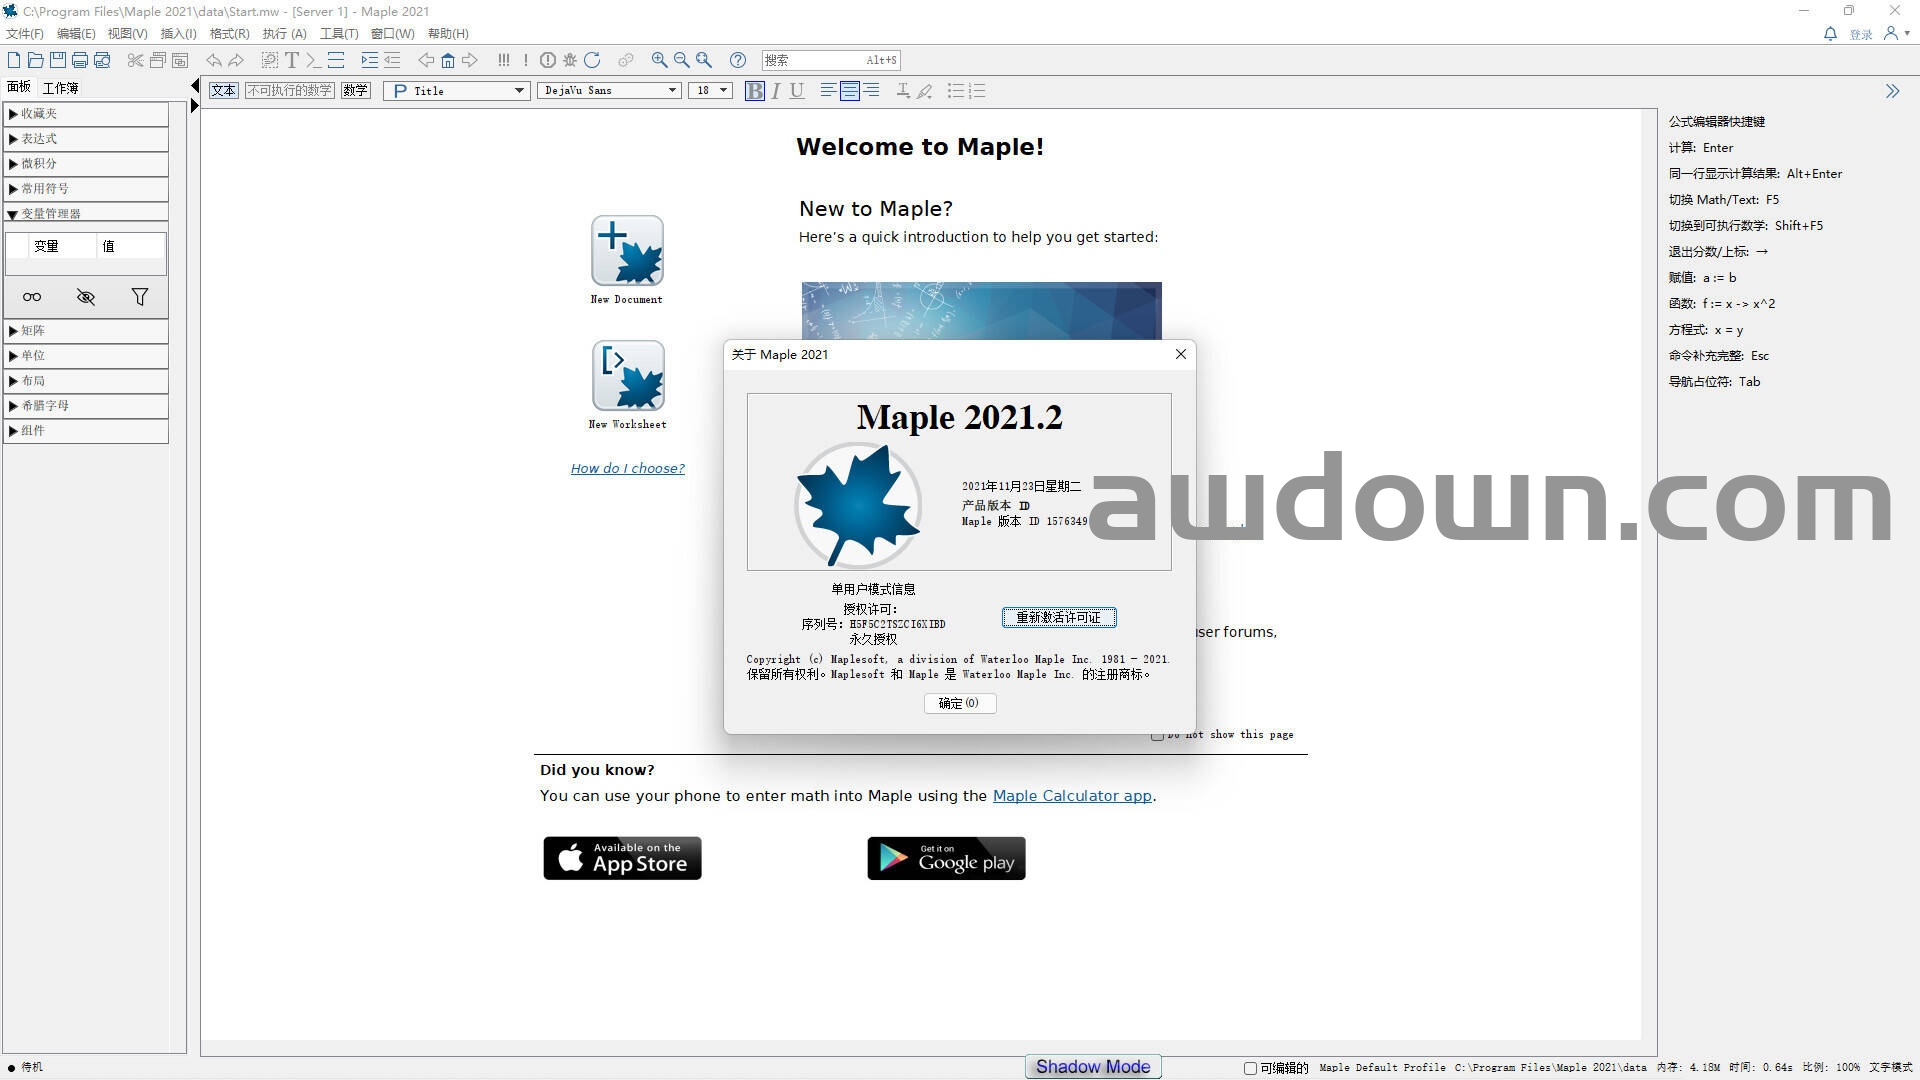
Task: Click the 搜索 search input field
Action: [x=812, y=61]
